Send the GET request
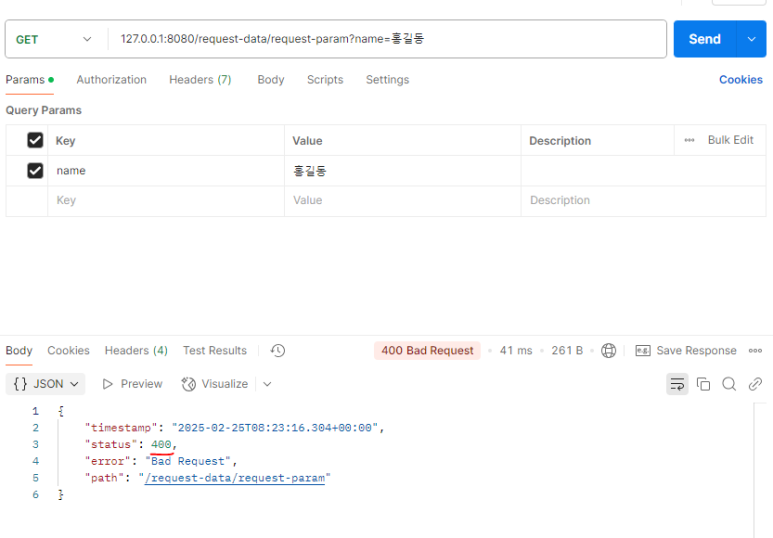The image size is (773, 538). coord(705,39)
